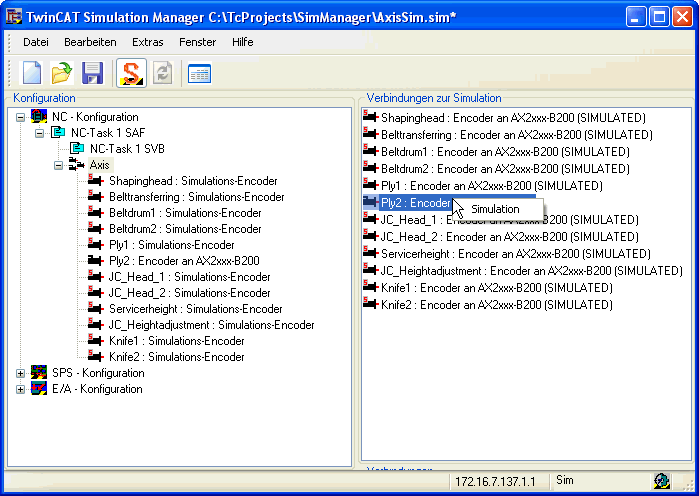Click the Shapinghead Simulations-Encoder tree icon

[96, 180]
